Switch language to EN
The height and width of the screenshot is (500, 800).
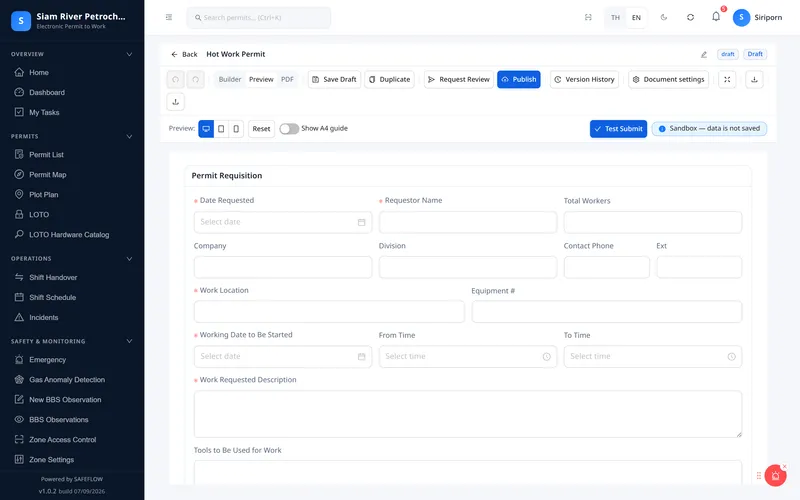click(x=636, y=17)
